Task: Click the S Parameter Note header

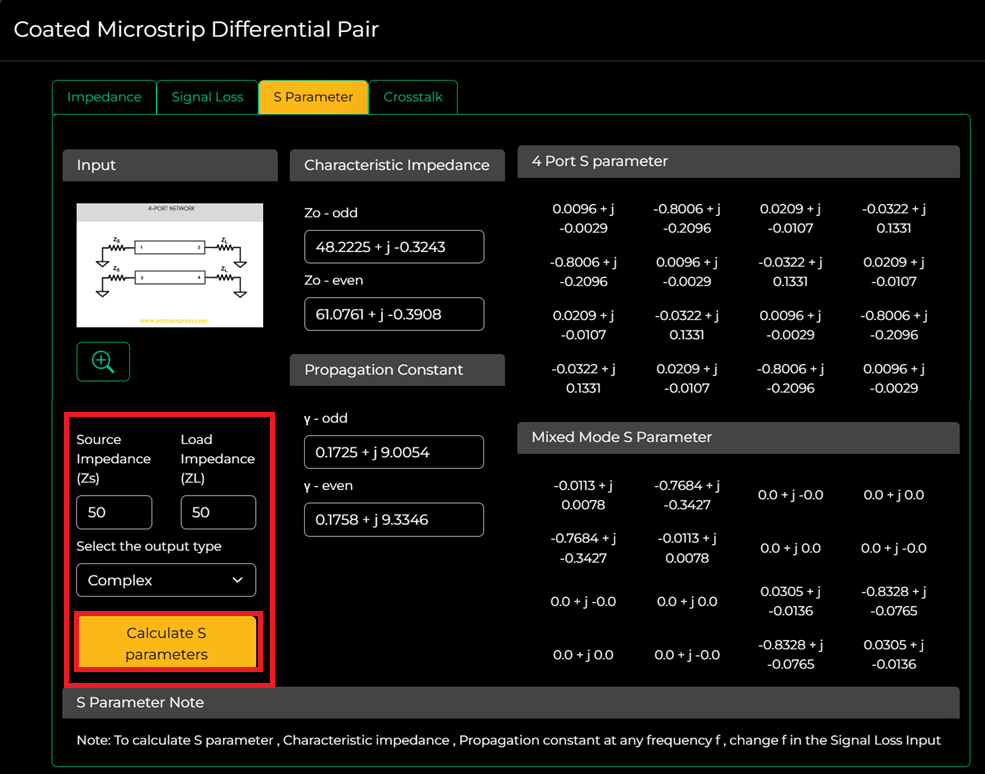Action: pos(511,702)
